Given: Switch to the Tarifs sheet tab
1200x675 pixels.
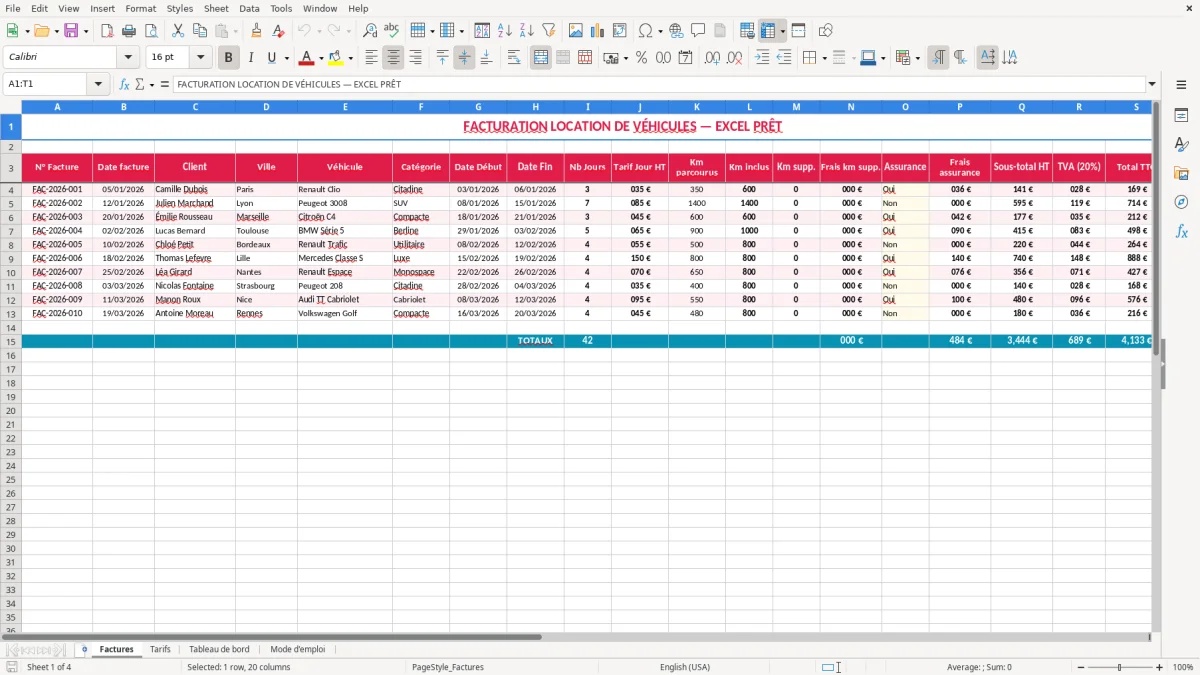Looking at the screenshot, I should click(160, 649).
